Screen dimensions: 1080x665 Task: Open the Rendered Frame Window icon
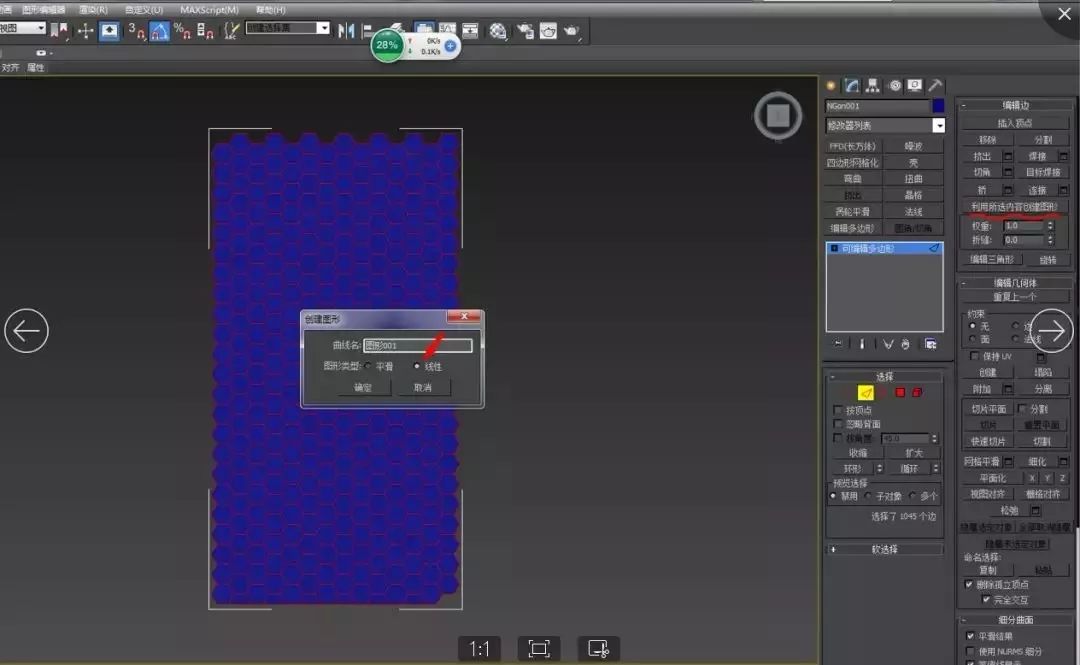(548, 31)
